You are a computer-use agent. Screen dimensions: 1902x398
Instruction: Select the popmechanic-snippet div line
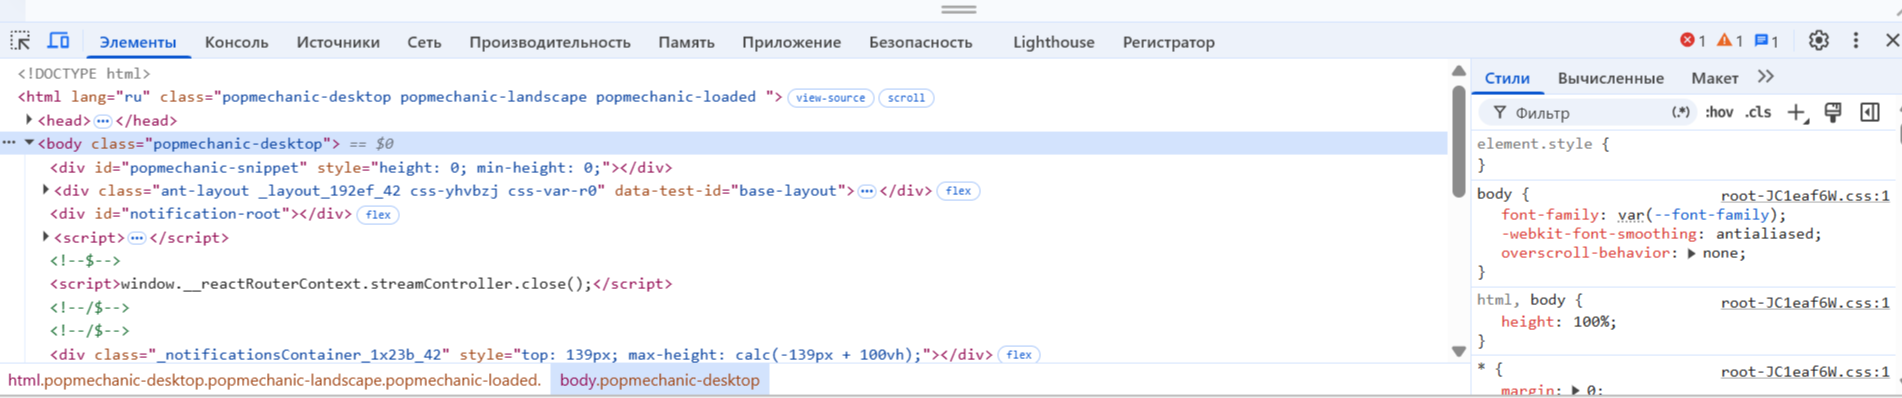(361, 167)
